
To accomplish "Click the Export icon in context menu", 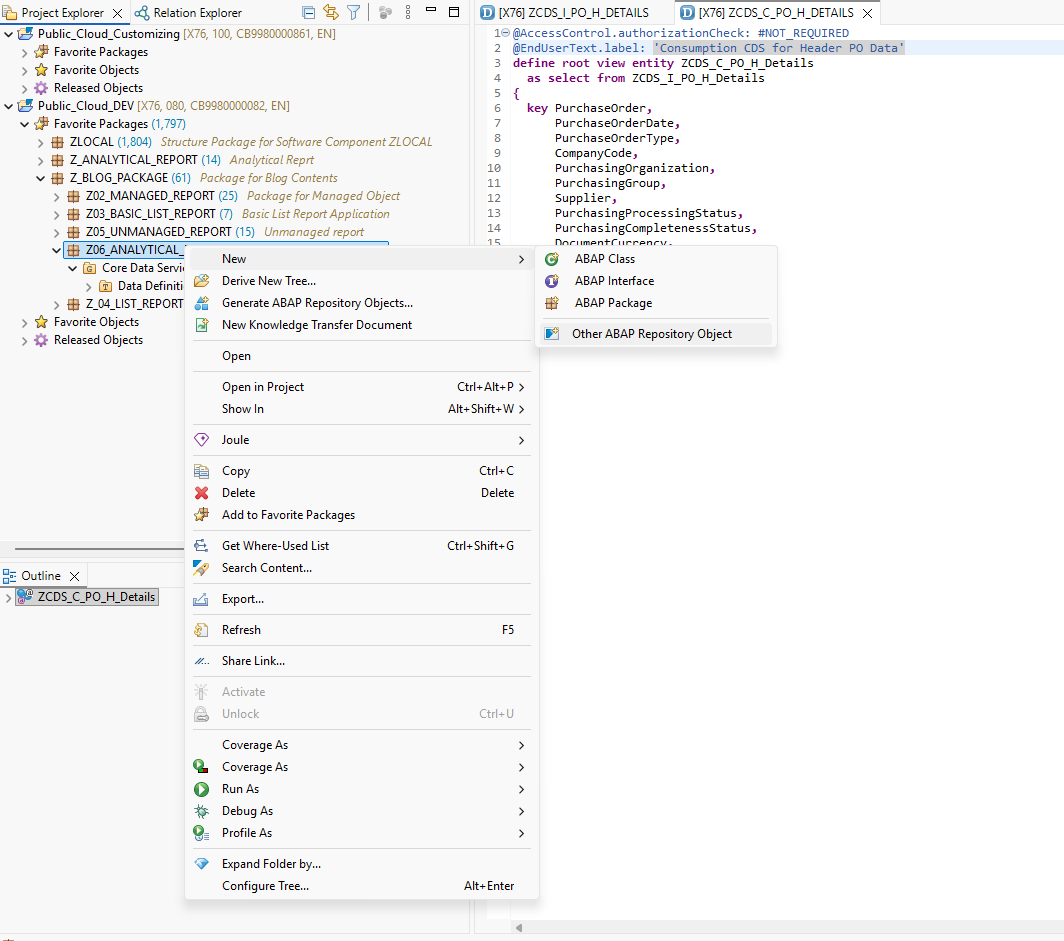I will (202, 599).
